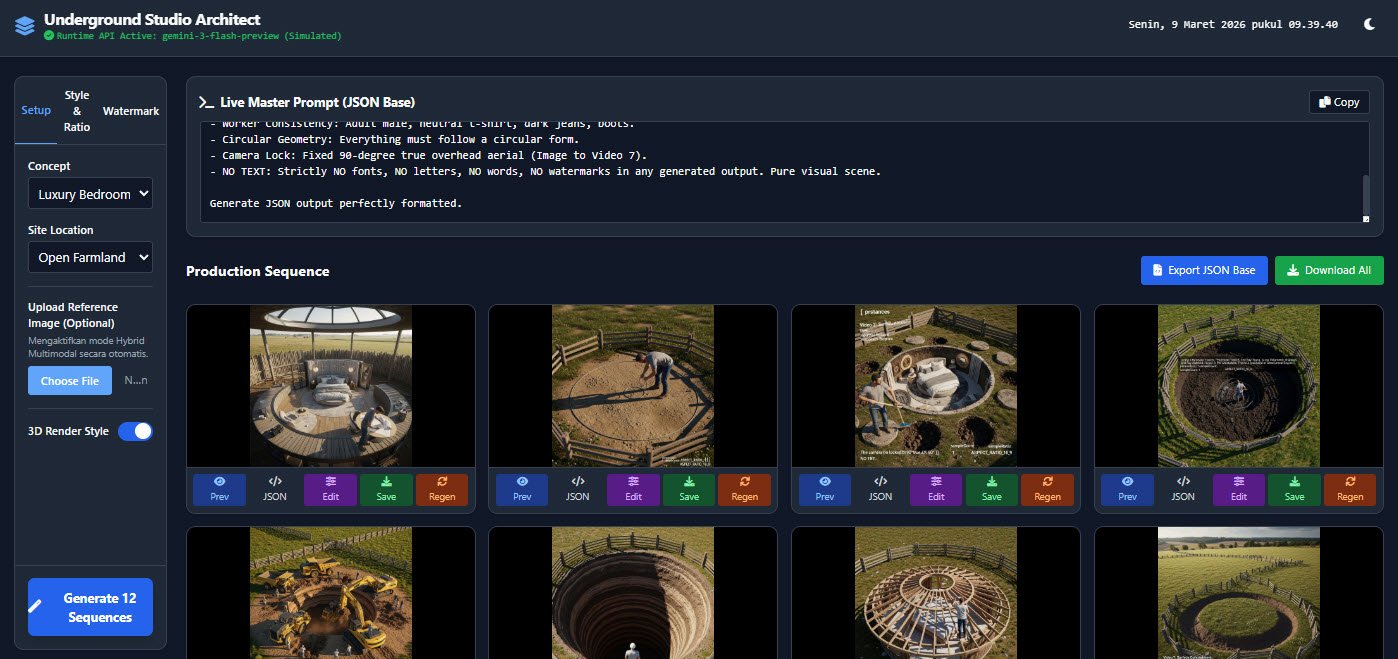Open the excavators digging site thumbnail

tap(331, 593)
